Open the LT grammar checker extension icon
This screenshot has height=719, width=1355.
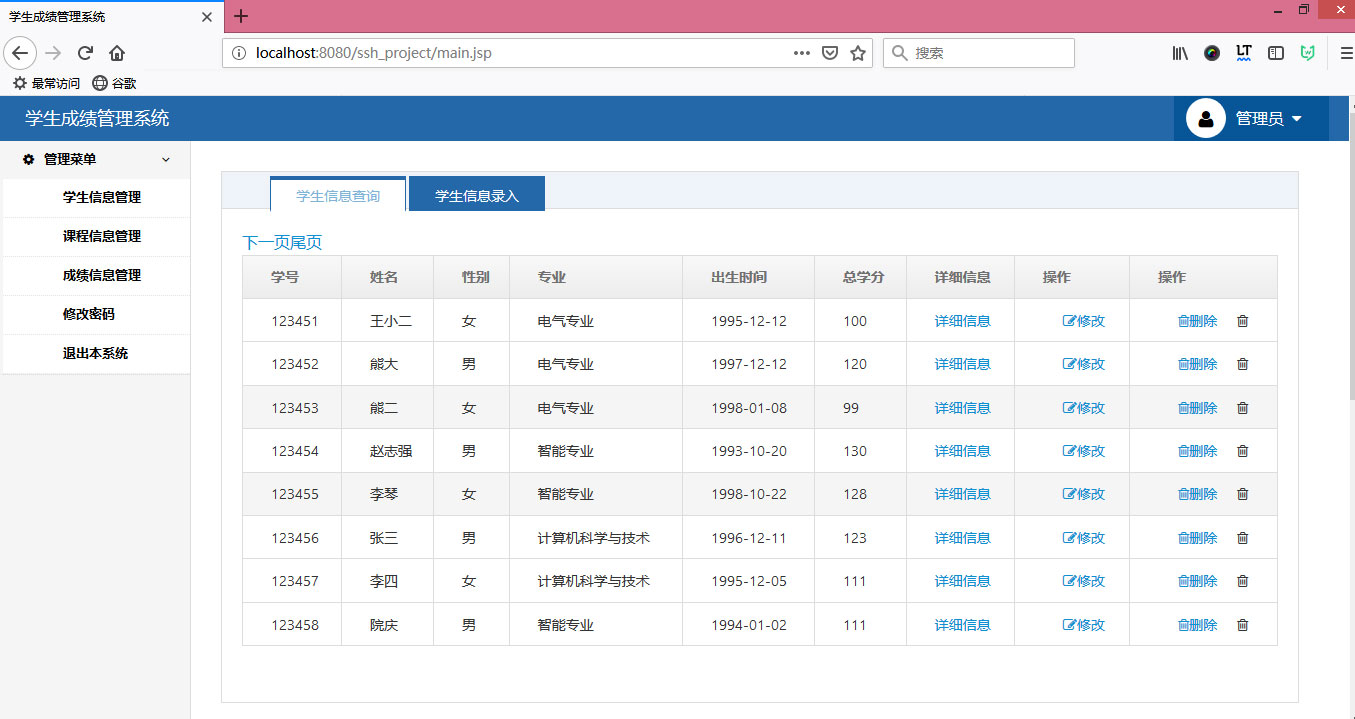[x=1243, y=53]
